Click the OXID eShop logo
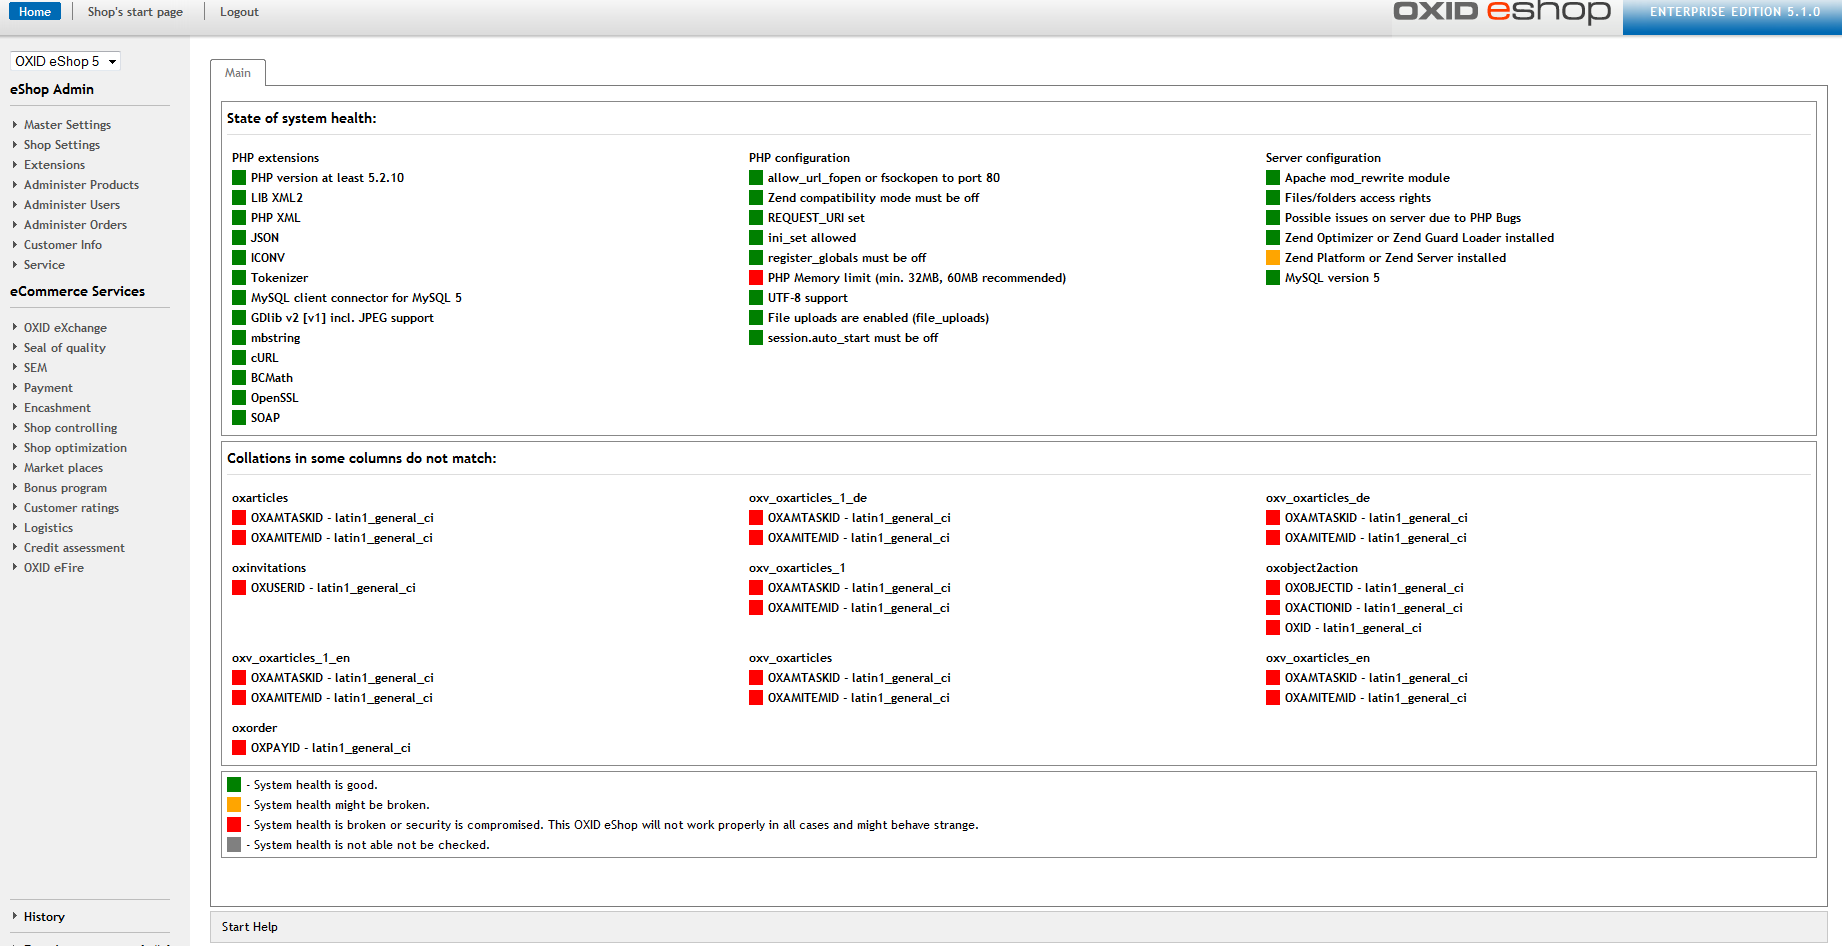 pyautogui.click(x=1501, y=13)
